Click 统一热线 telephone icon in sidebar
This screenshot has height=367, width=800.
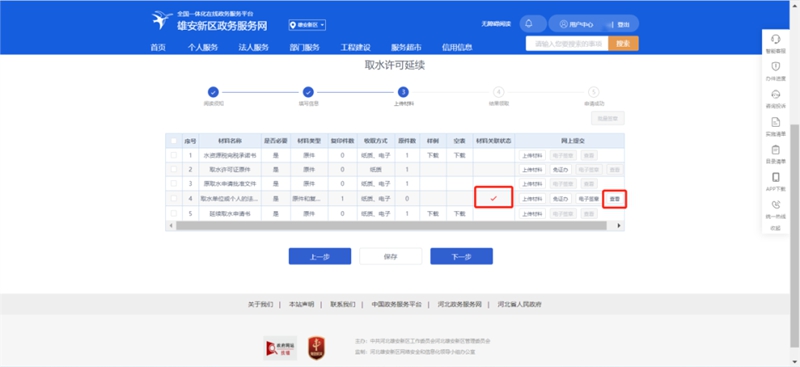click(776, 205)
